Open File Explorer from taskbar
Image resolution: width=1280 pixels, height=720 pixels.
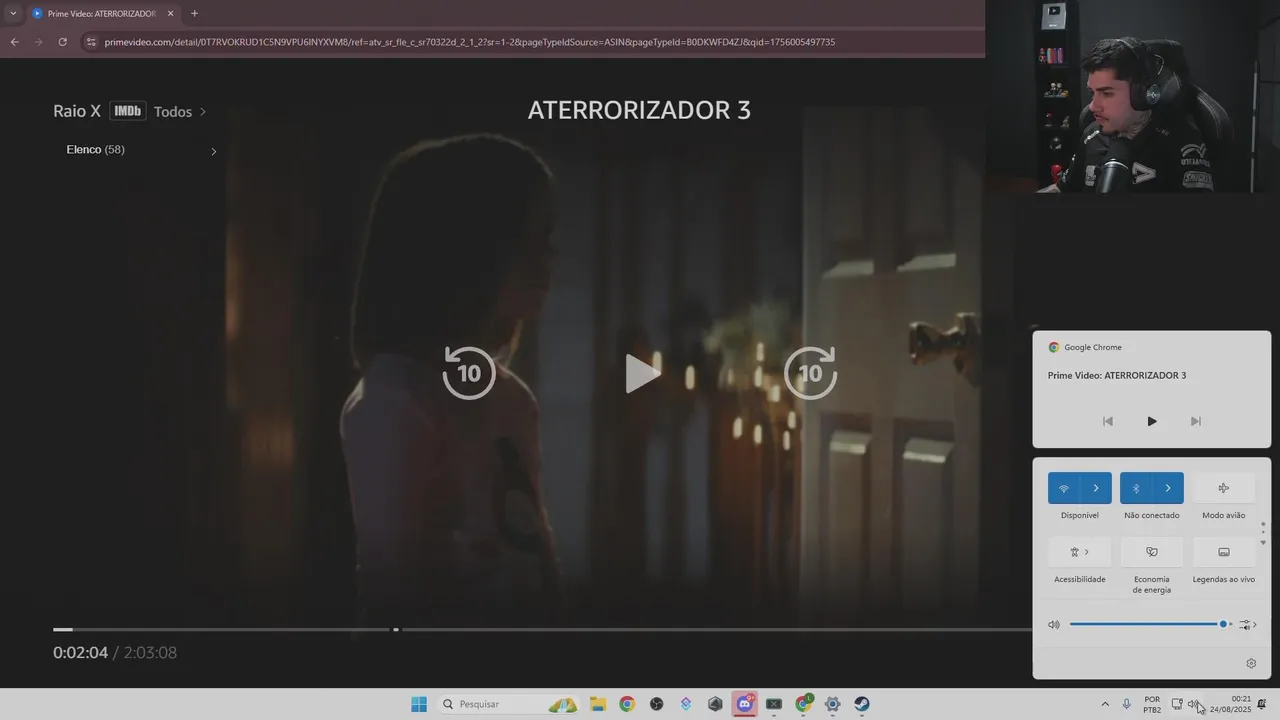point(598,704)
